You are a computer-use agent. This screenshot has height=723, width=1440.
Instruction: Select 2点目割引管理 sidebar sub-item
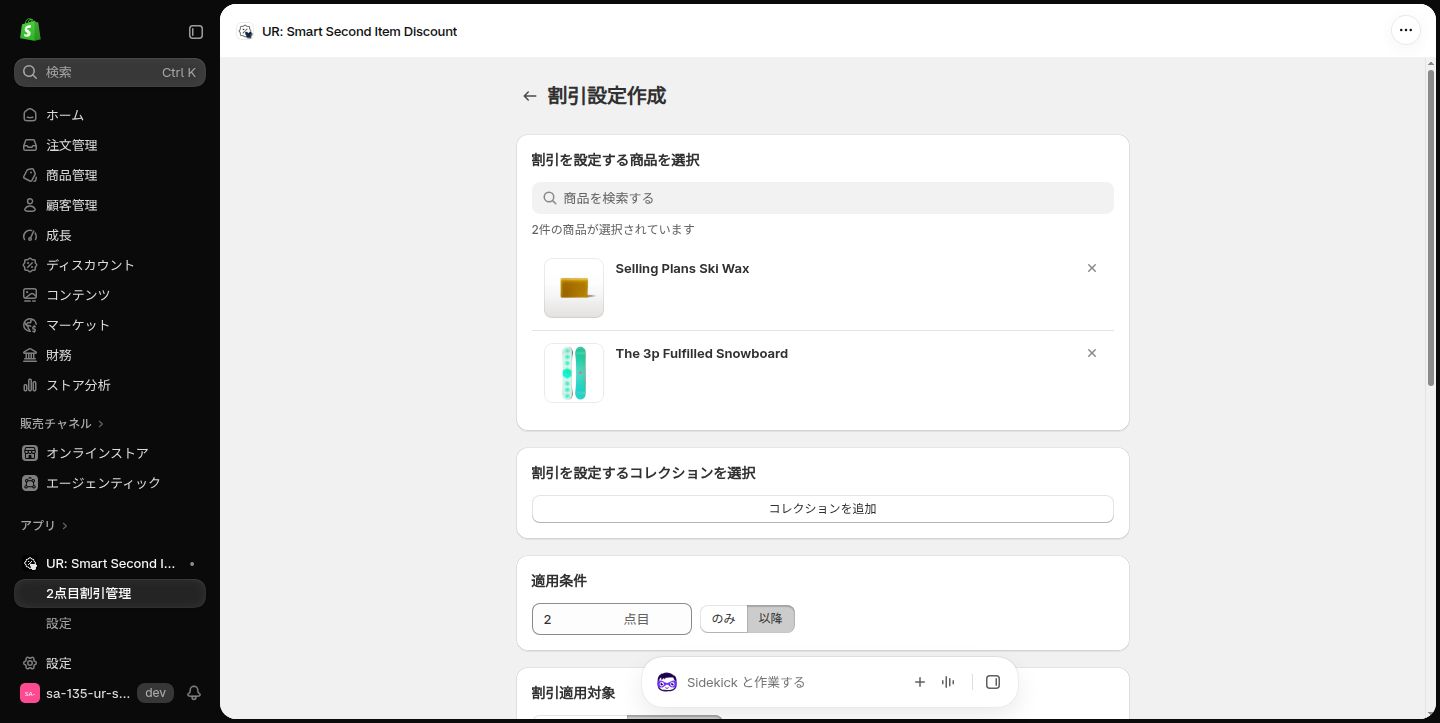110,593
